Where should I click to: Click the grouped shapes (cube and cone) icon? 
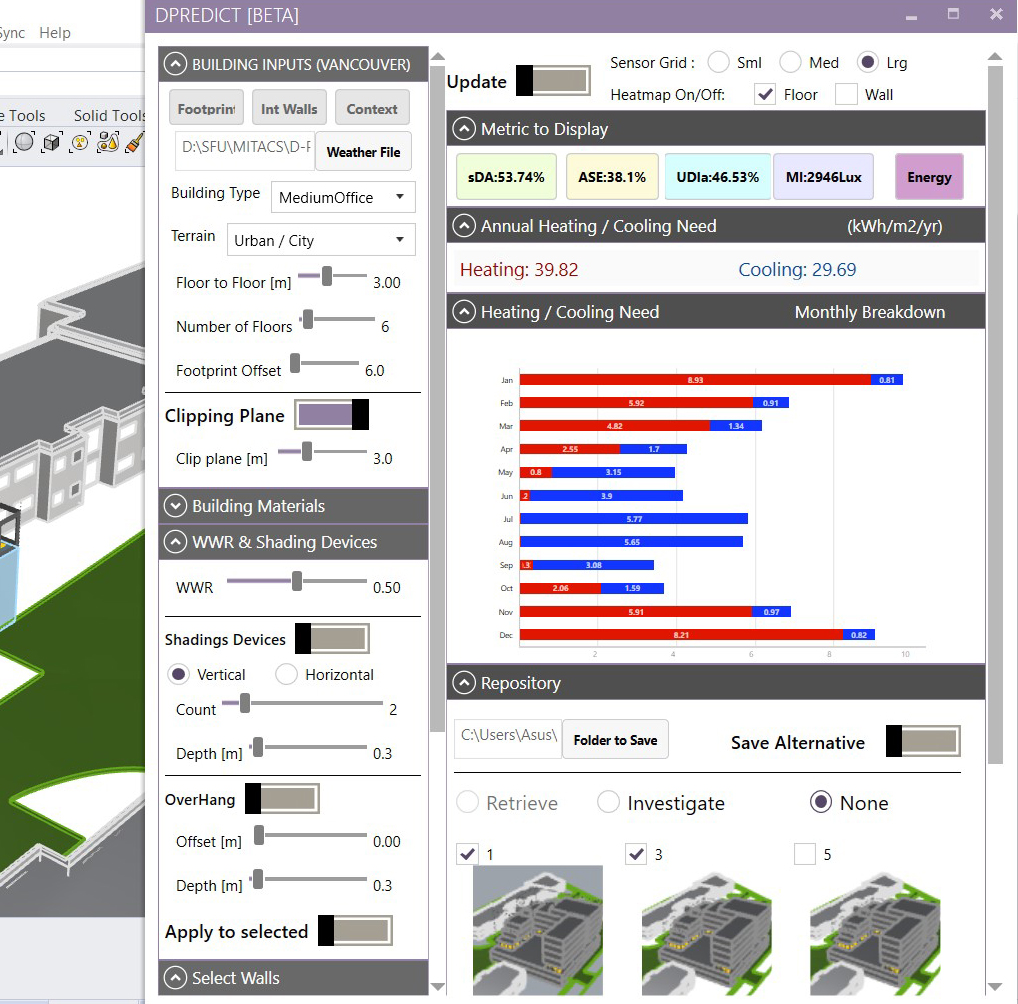[x=107, y=143]
